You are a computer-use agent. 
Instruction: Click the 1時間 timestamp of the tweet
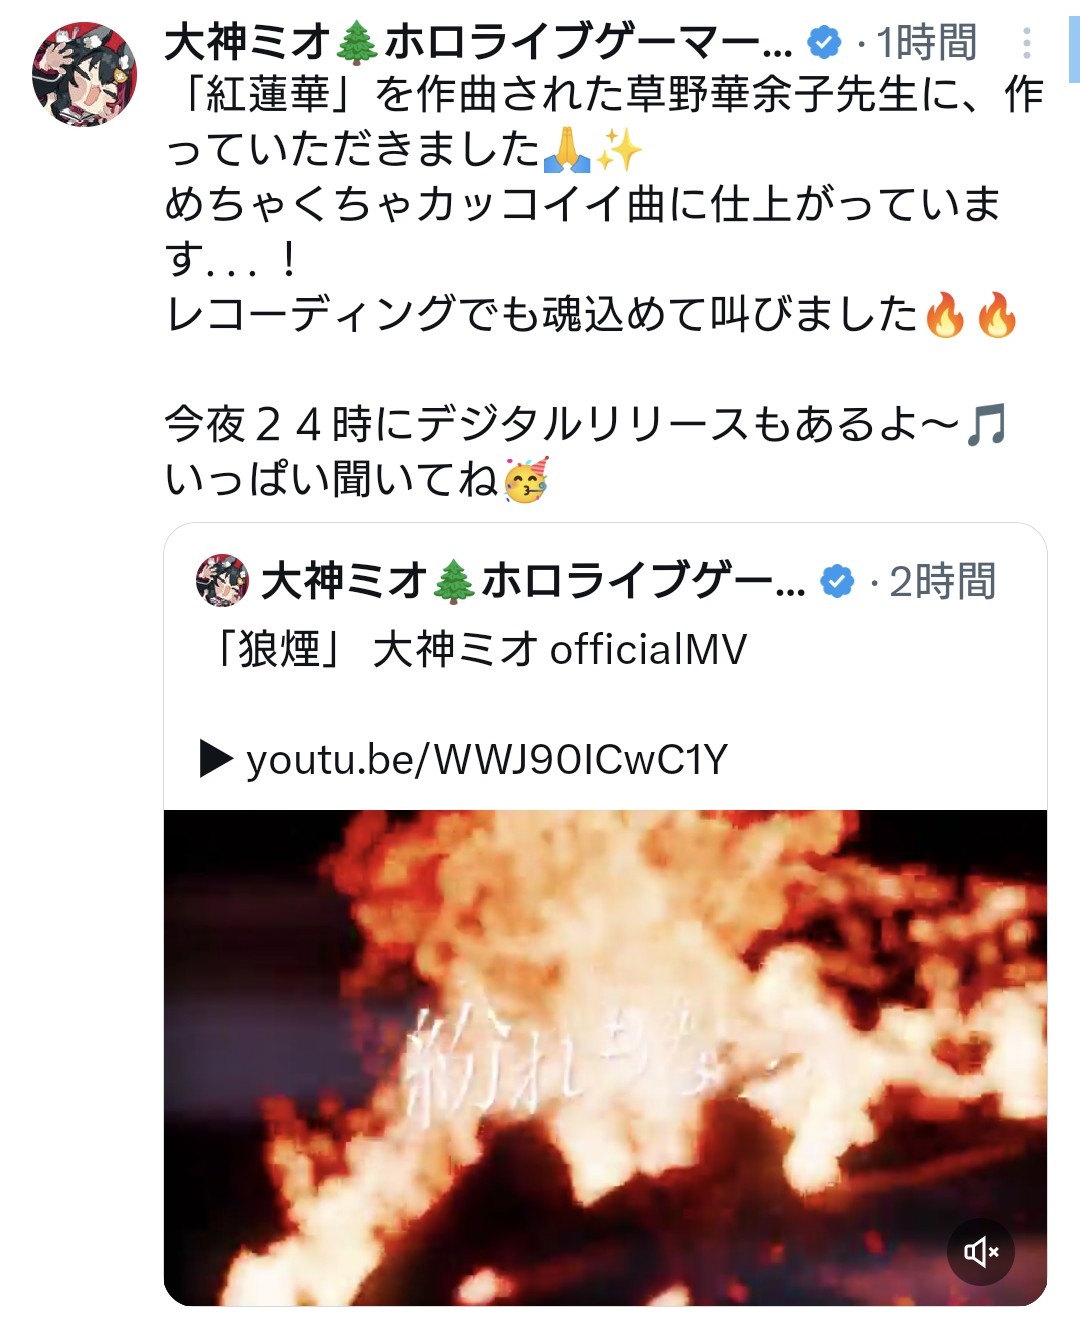(x=927, y=43)
